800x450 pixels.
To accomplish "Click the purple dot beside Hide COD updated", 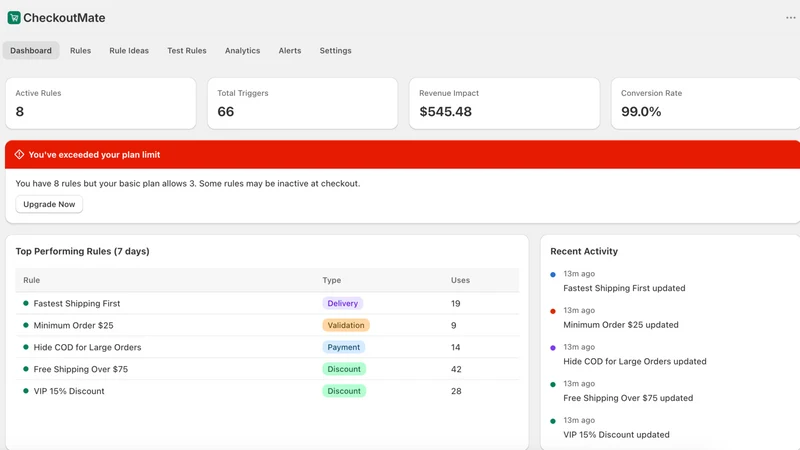I will (553, 348).
